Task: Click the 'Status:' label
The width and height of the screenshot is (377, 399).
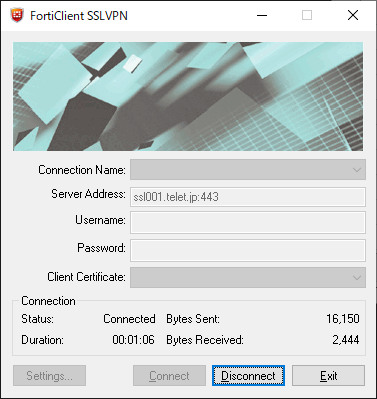Action: [37, 319]
